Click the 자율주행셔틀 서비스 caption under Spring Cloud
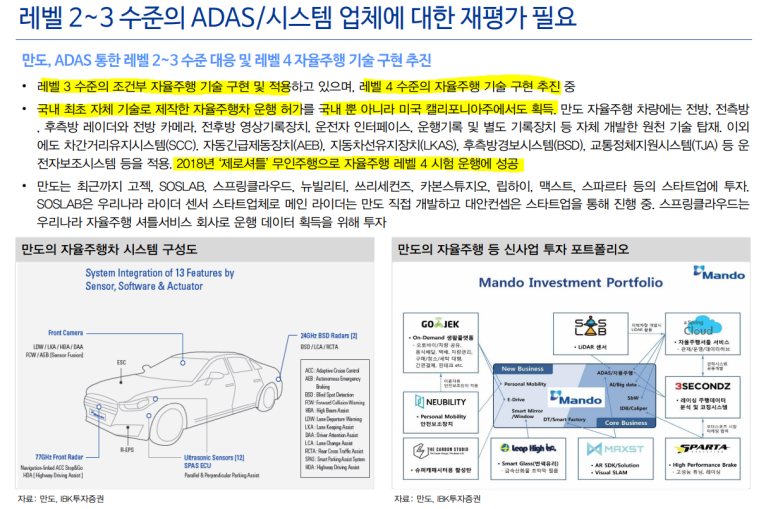 (702, 342)
